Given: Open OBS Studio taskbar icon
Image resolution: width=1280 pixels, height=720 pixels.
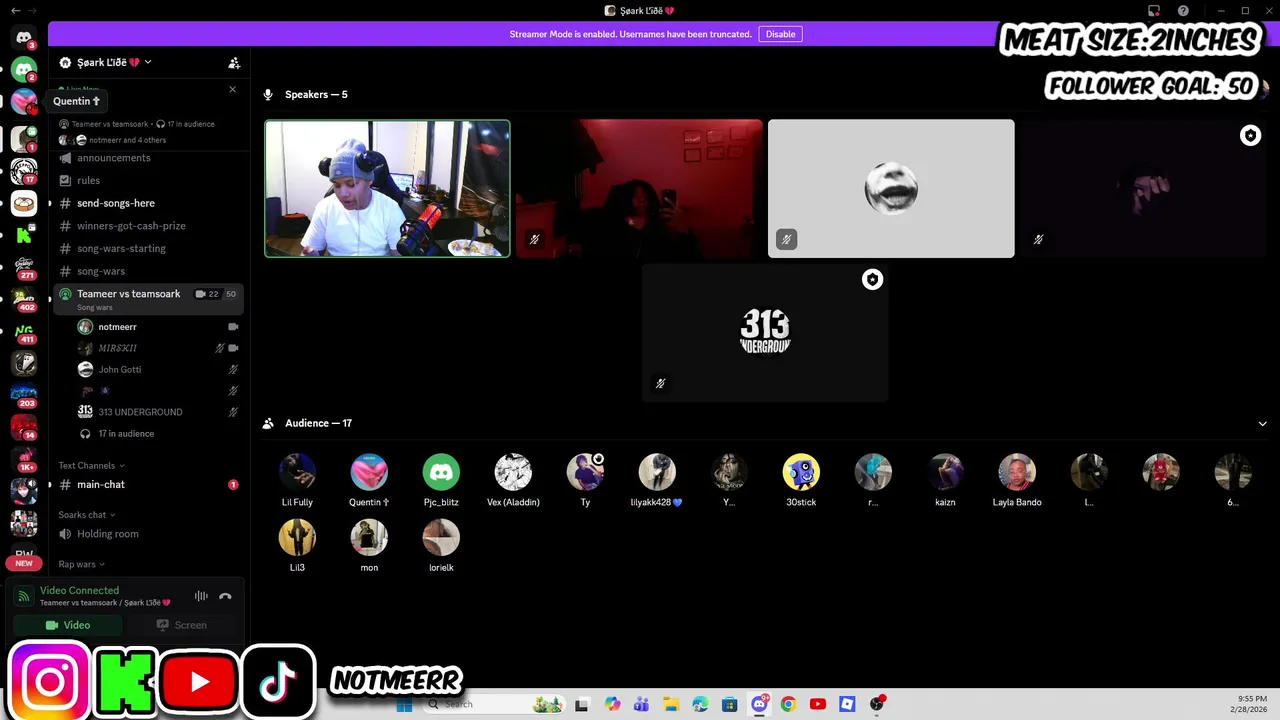Looking at the screenshot, I should pos(877,704).
